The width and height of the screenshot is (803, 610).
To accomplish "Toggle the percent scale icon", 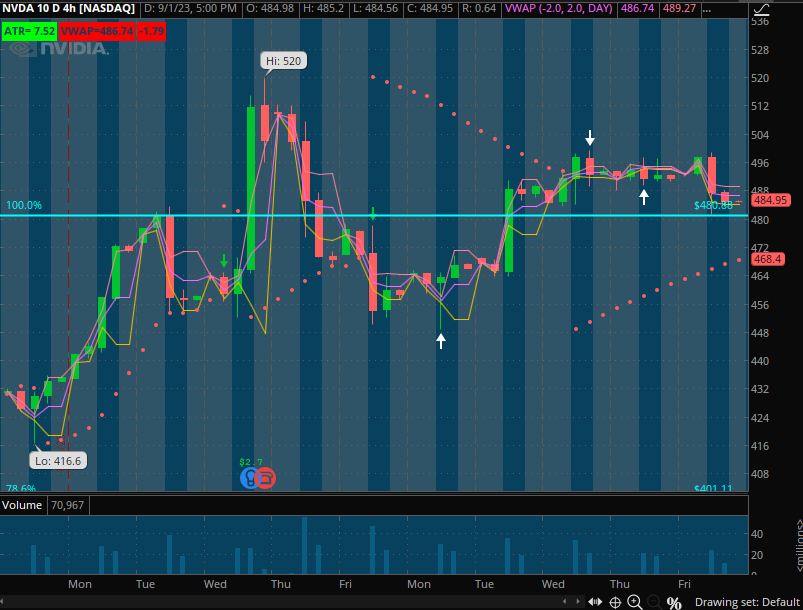I will 674,603.
